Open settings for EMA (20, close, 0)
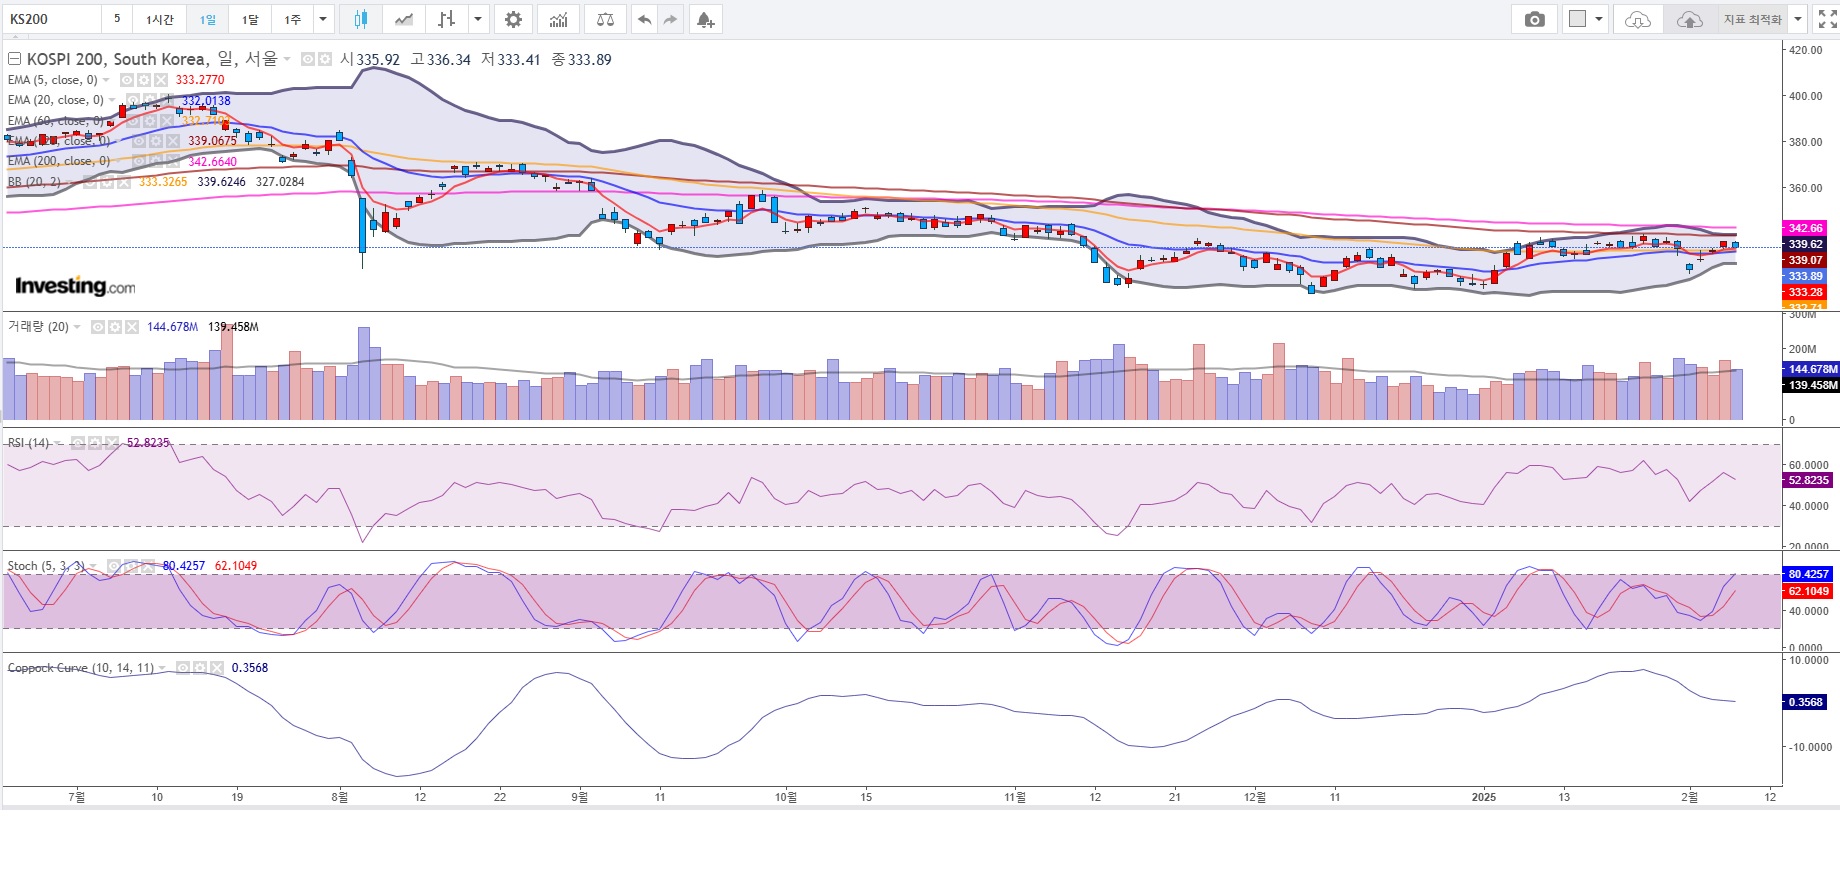1840x881 pixels. 150,100
